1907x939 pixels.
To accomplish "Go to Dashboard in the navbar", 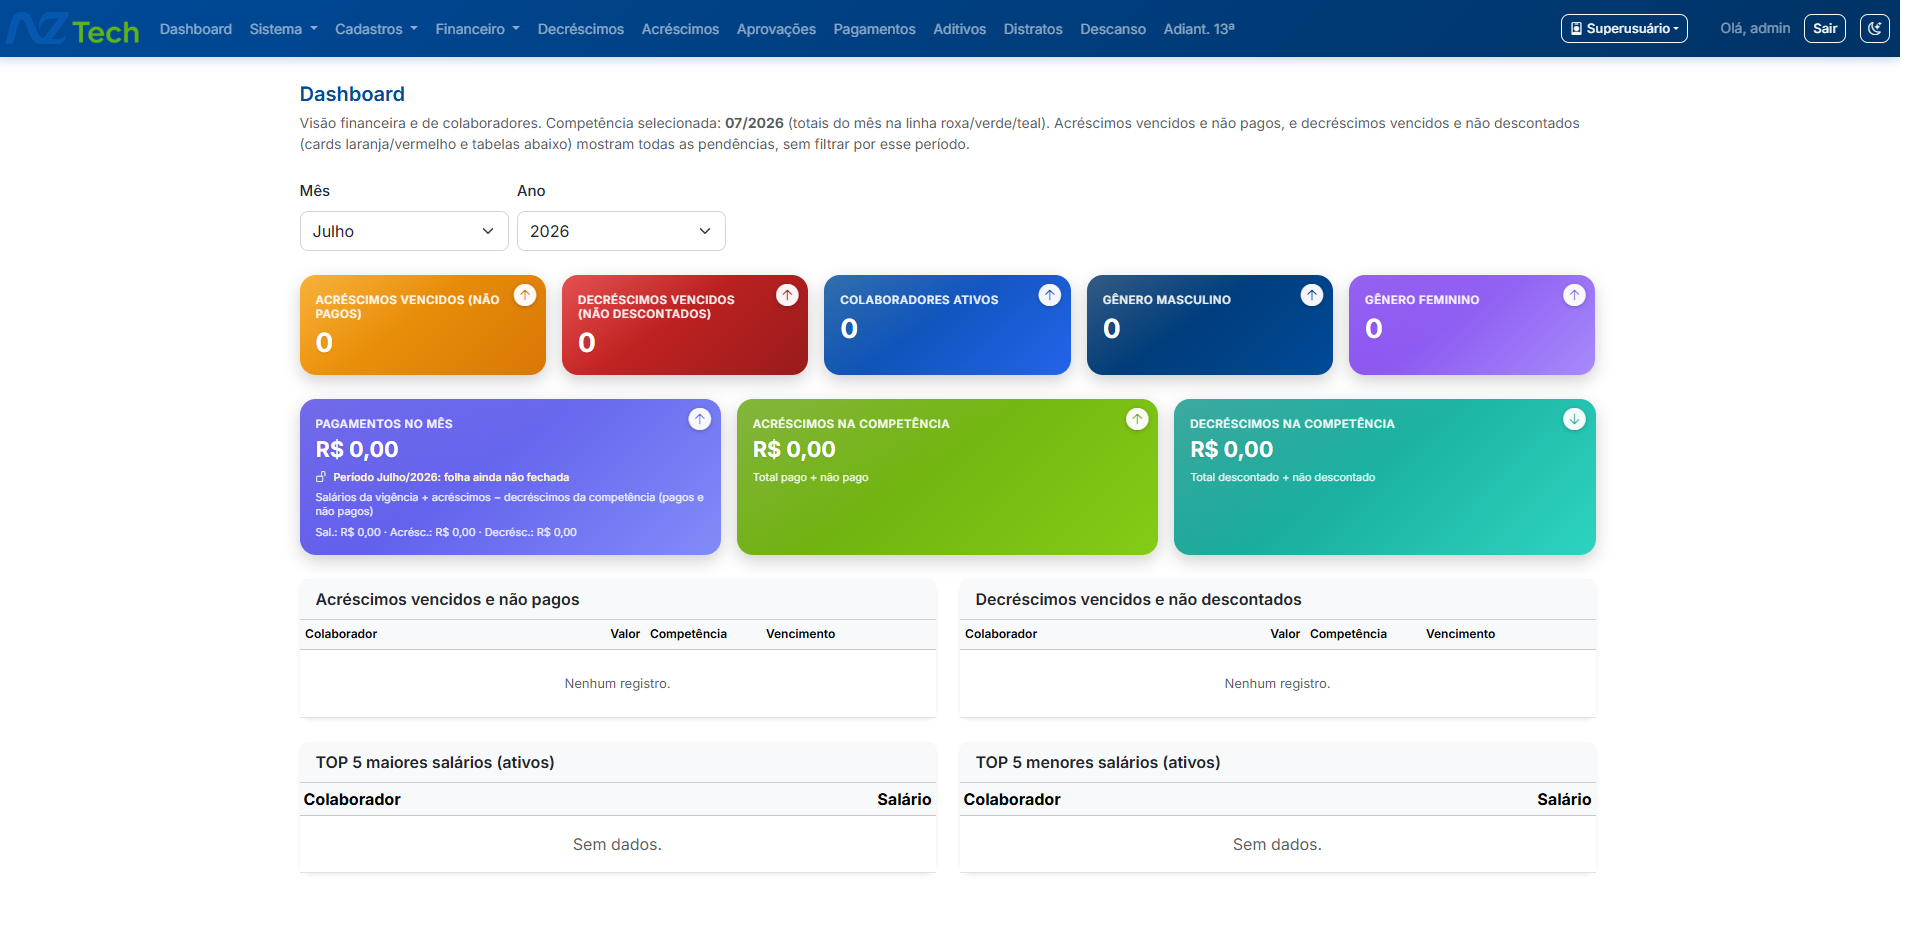I will (x=196, y=29).
